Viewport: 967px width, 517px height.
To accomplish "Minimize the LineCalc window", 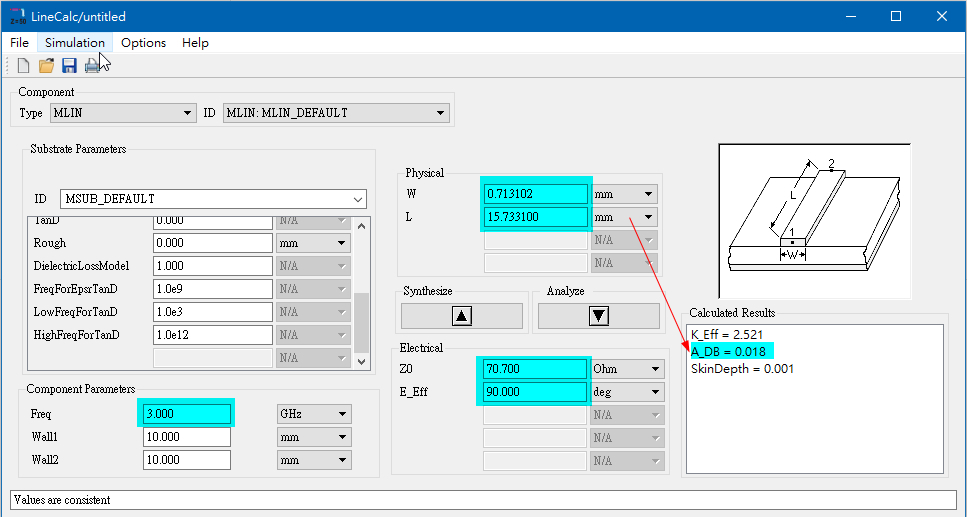I will point(850,17).
